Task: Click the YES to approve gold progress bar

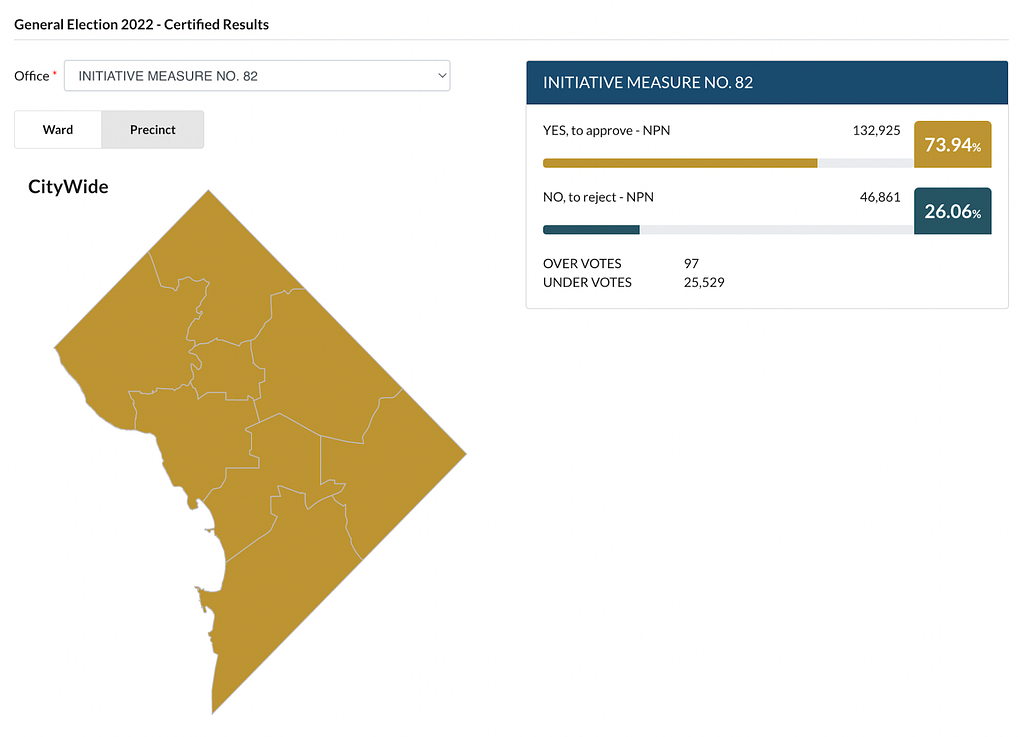Action: coord(728,163)
